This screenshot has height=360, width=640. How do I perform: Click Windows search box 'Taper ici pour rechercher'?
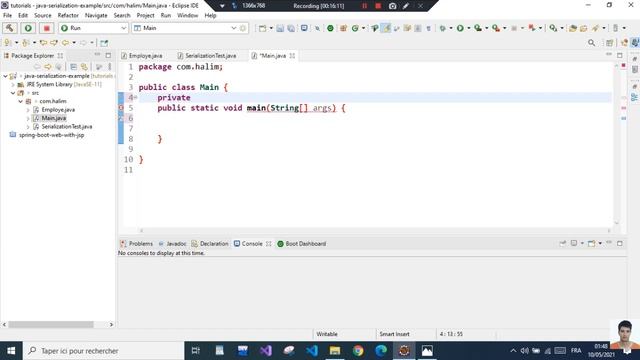click(104, 351)
